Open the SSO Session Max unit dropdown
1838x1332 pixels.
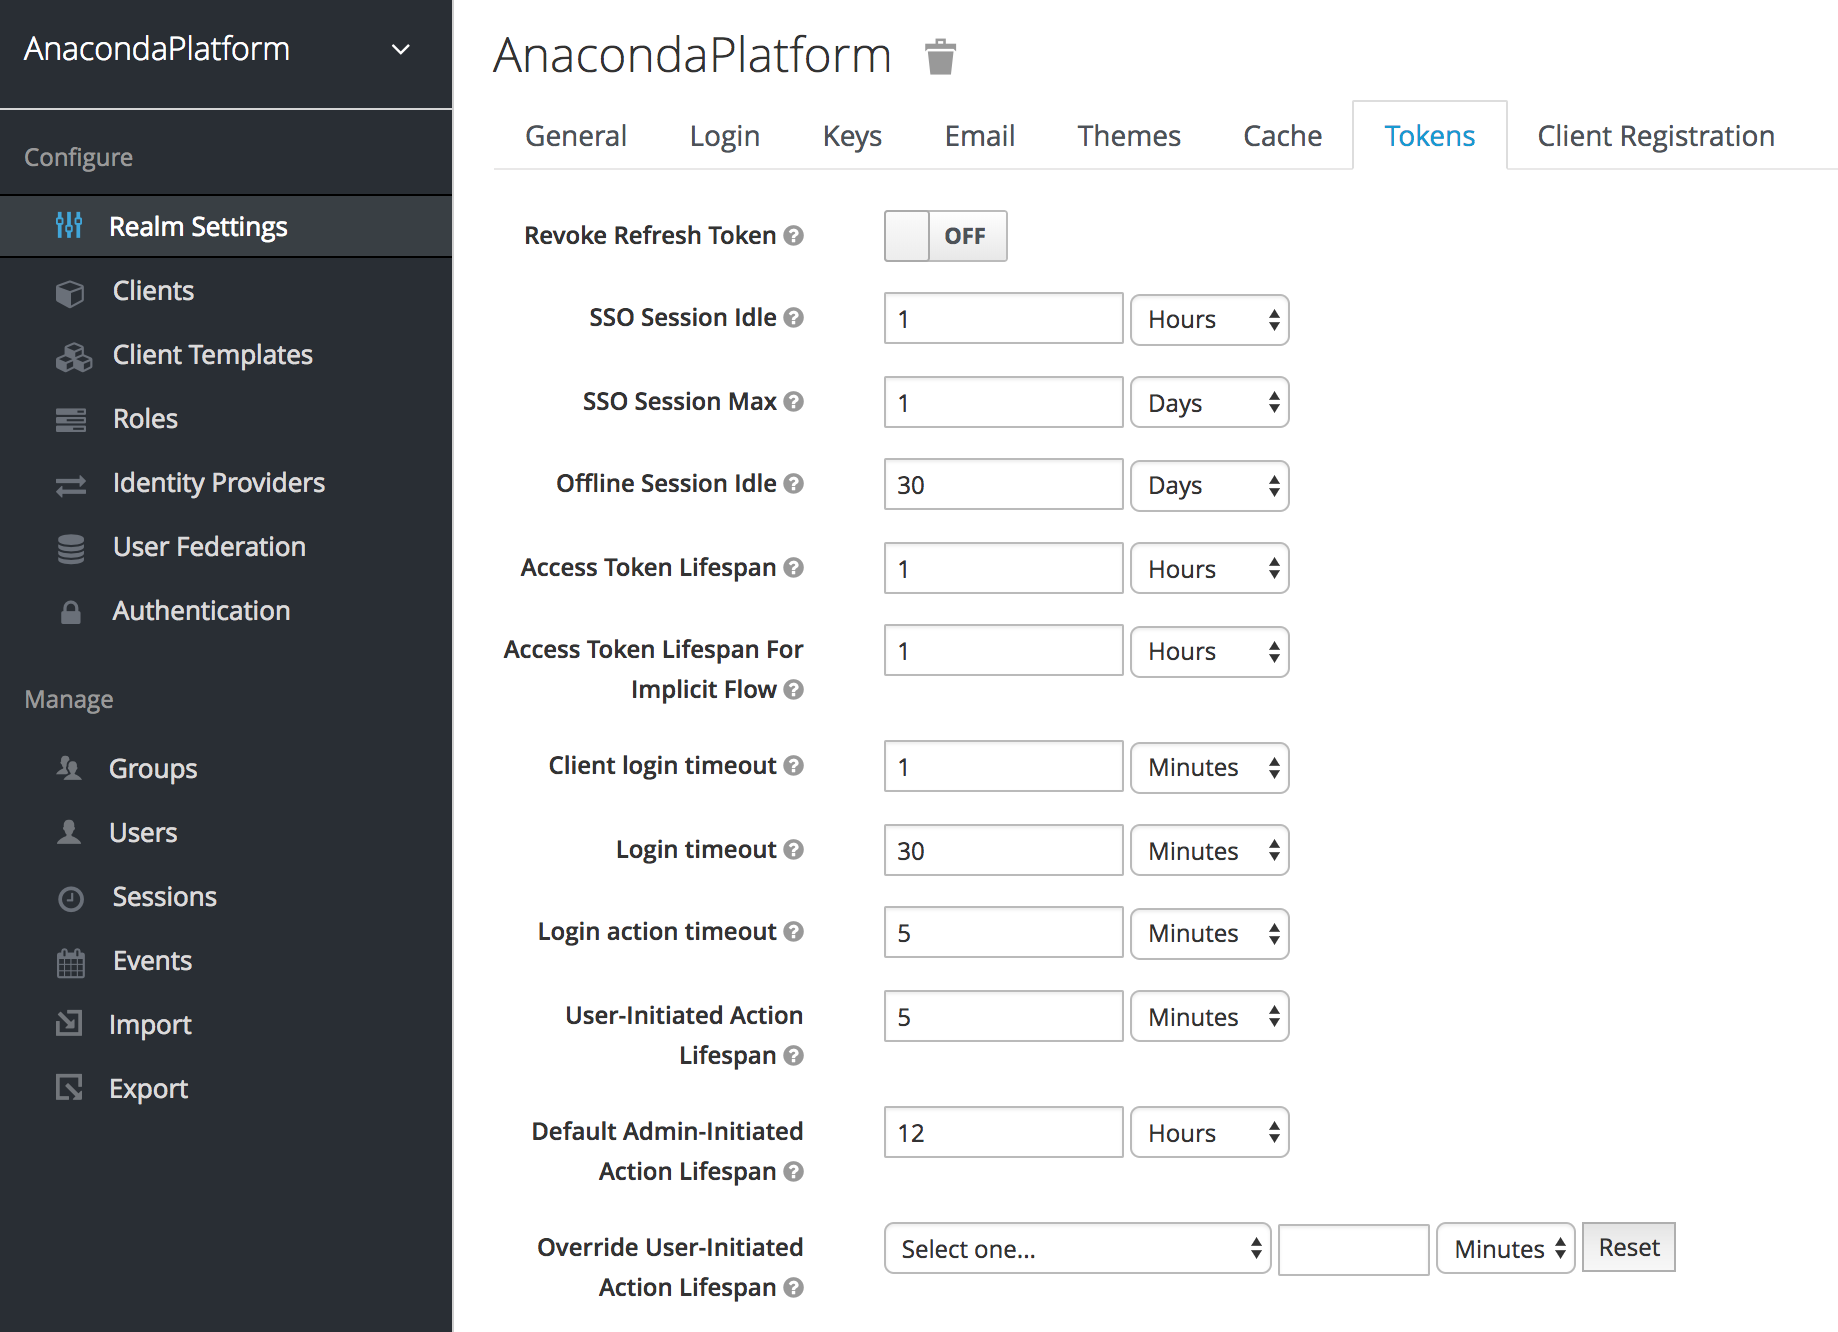tap(1209, 403)
